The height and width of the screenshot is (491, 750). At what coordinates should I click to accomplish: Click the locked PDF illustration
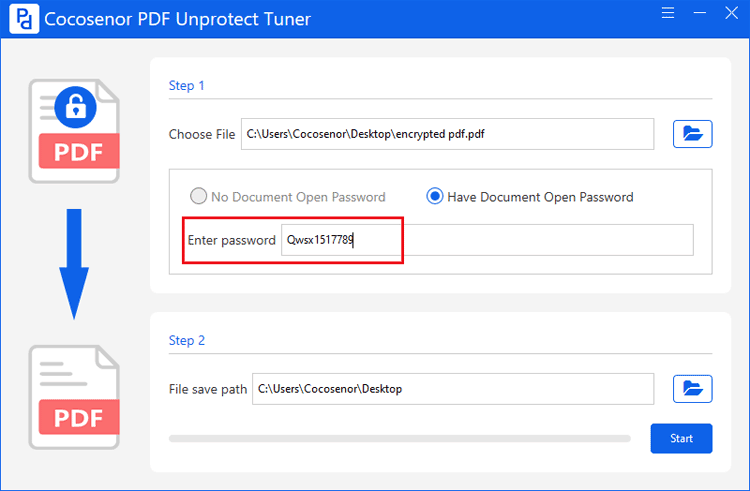(x=74, y=131)
